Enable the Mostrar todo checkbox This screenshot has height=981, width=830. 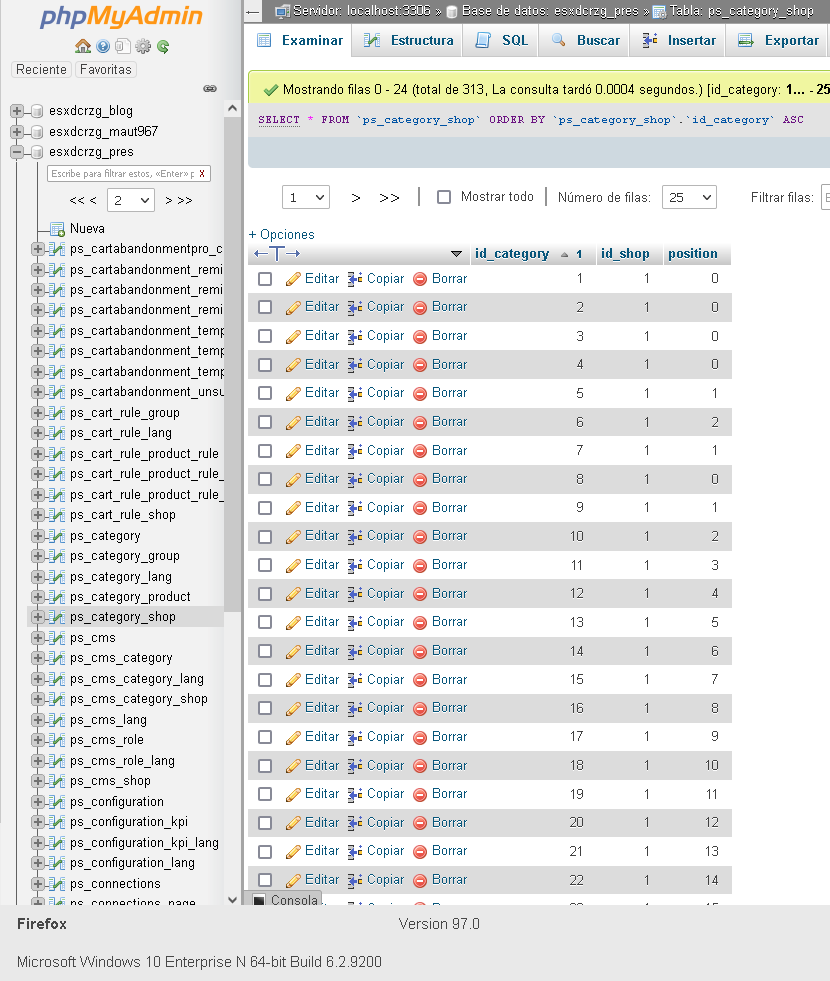pos(445,198)
